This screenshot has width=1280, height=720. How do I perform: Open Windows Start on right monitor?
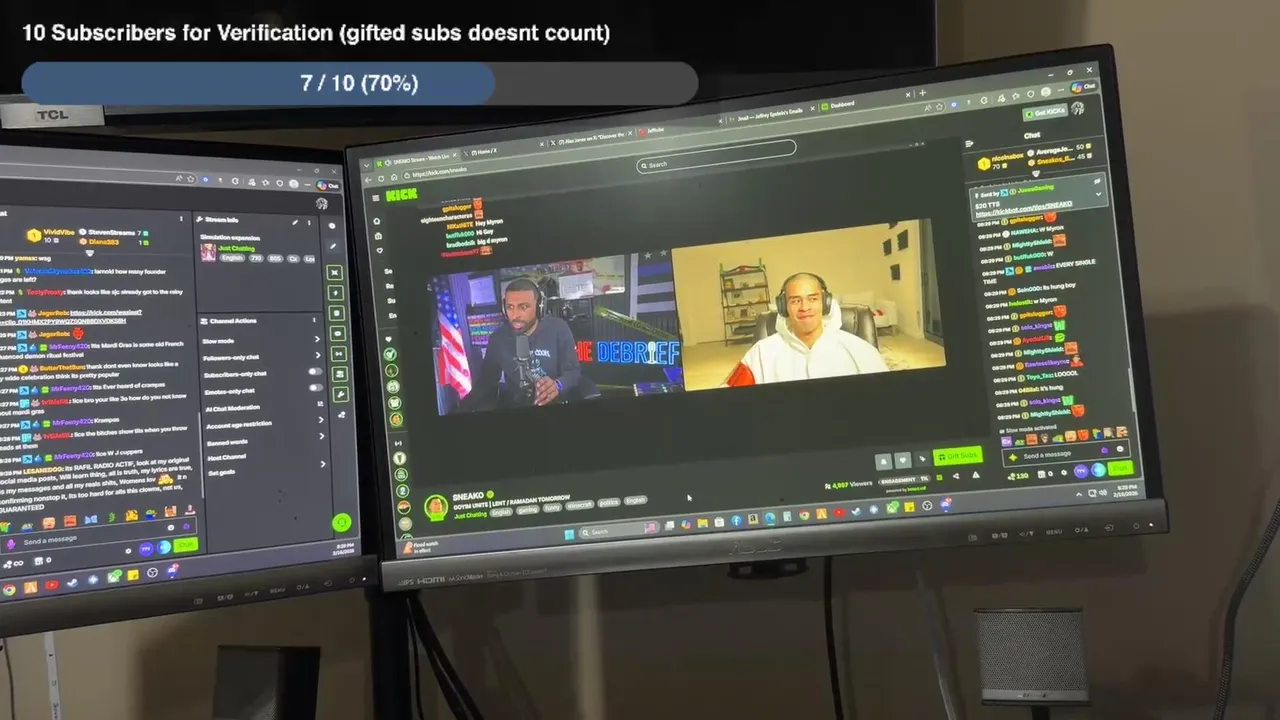click(569, 535)
